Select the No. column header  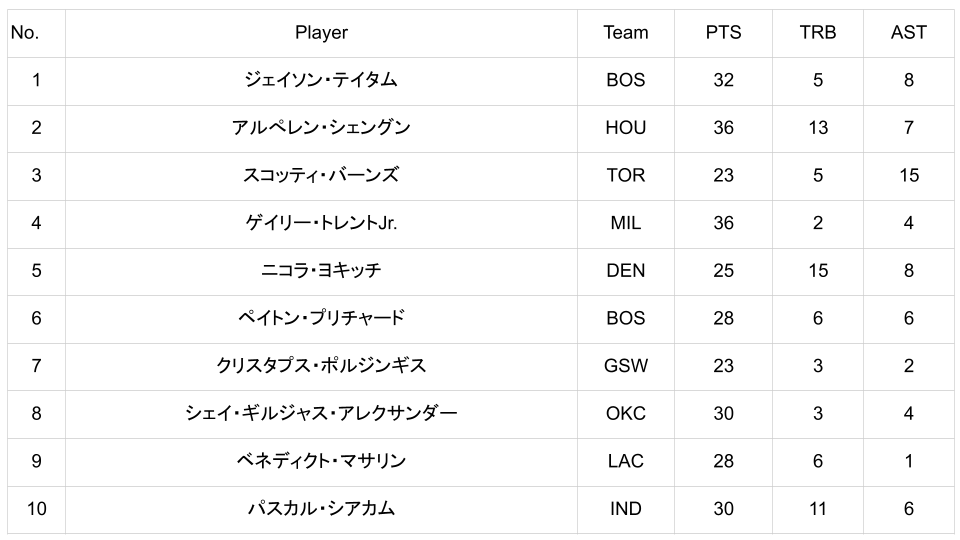pyautogui.click(x=25, y=33)
